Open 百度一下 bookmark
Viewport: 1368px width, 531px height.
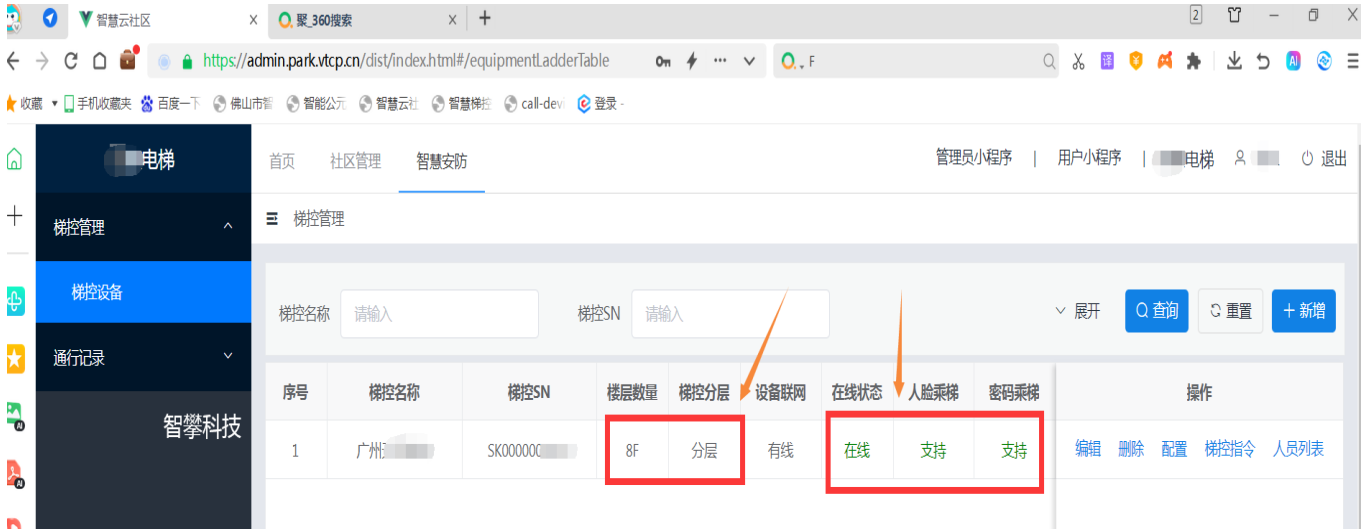(x=170, y=103)
